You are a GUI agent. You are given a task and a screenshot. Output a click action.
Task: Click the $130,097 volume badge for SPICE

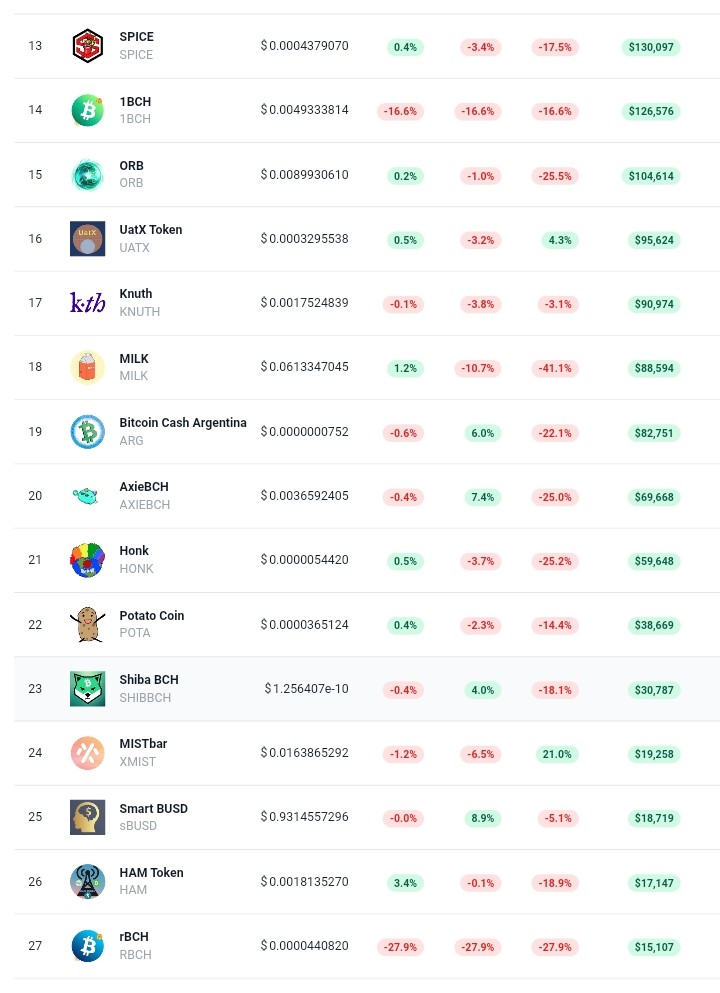pyautogui.click(x=650, y=47)
